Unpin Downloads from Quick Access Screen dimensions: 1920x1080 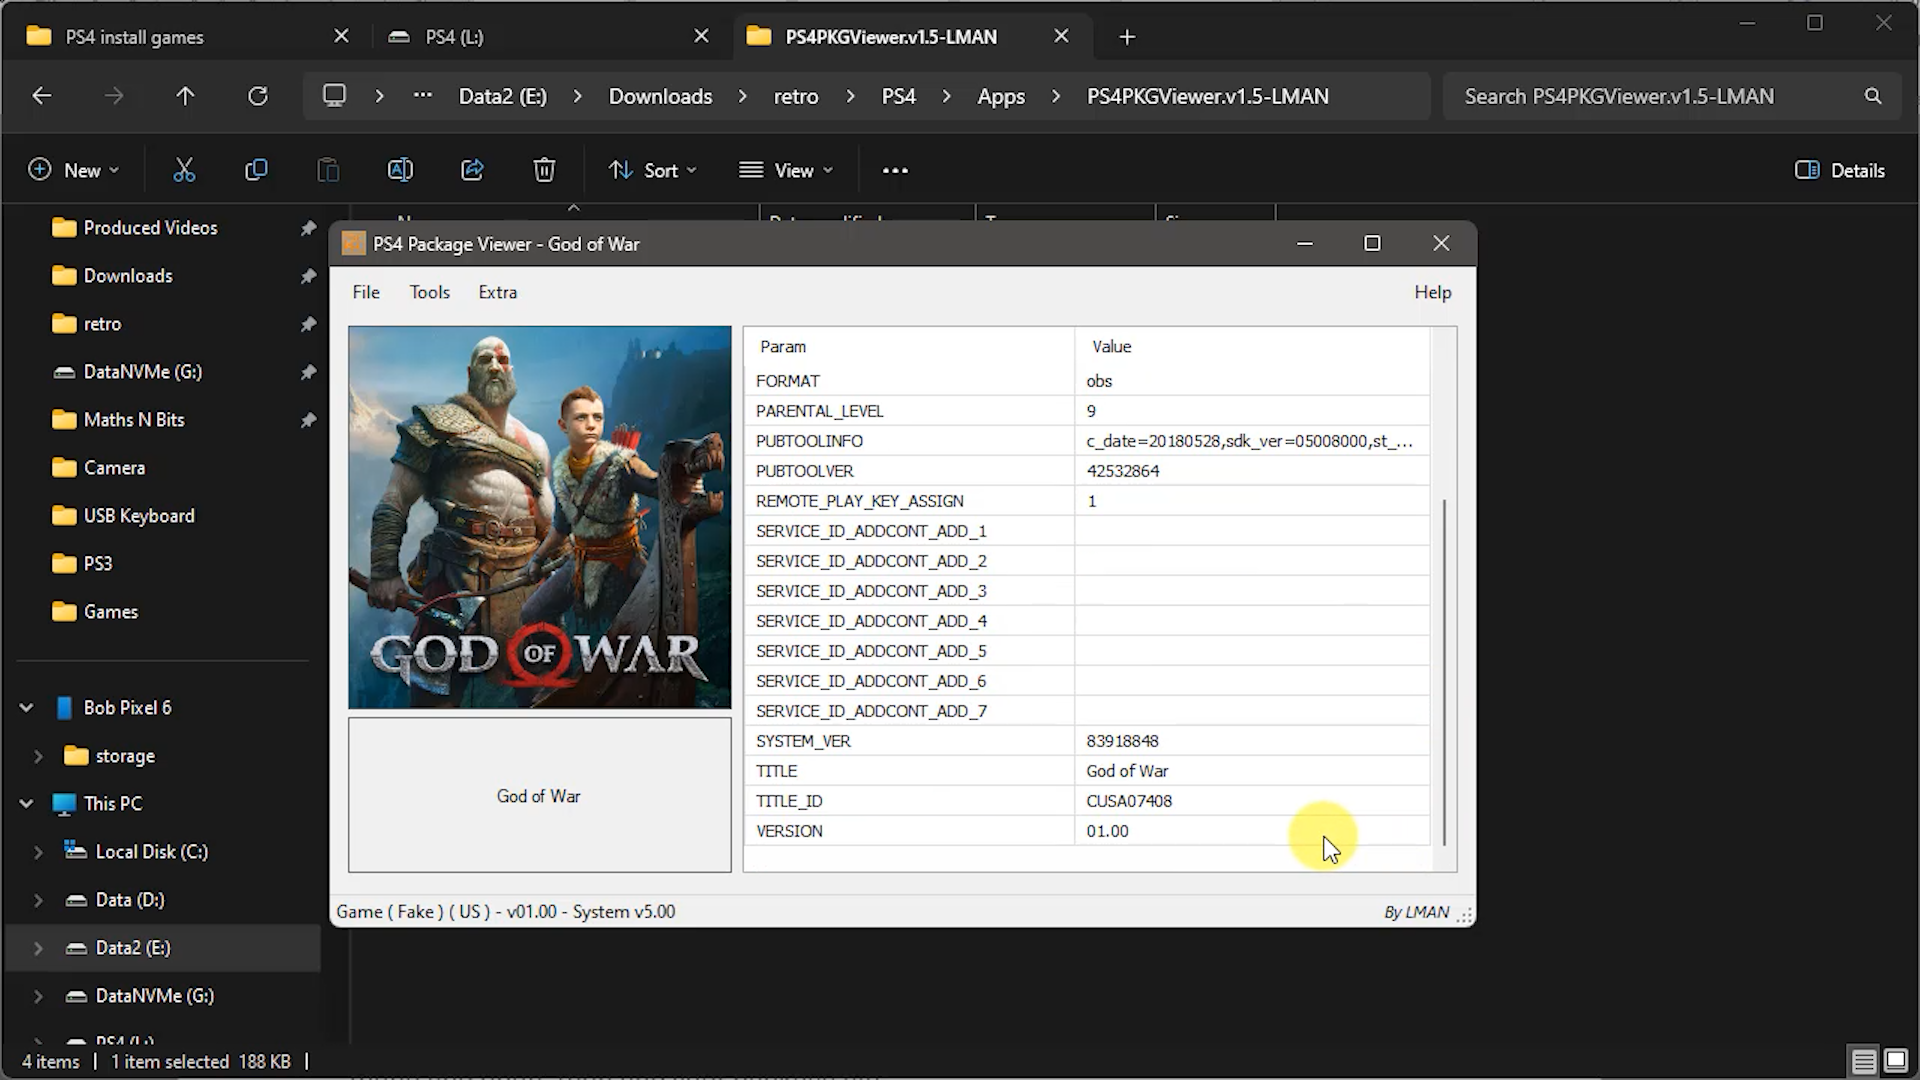308,276
